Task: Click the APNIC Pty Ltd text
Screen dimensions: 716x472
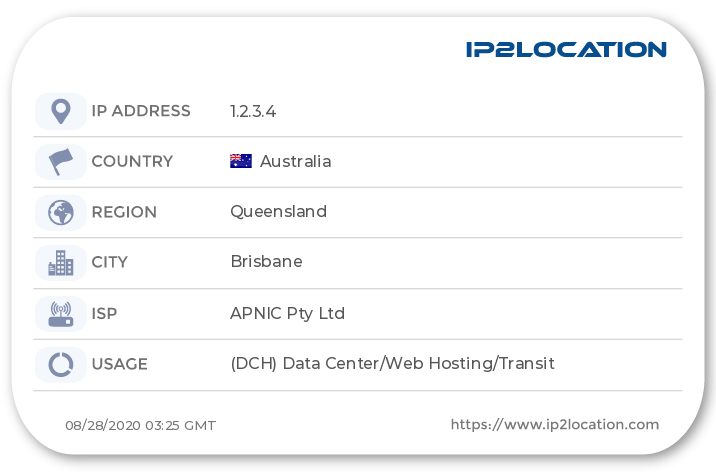Action: 287,314
